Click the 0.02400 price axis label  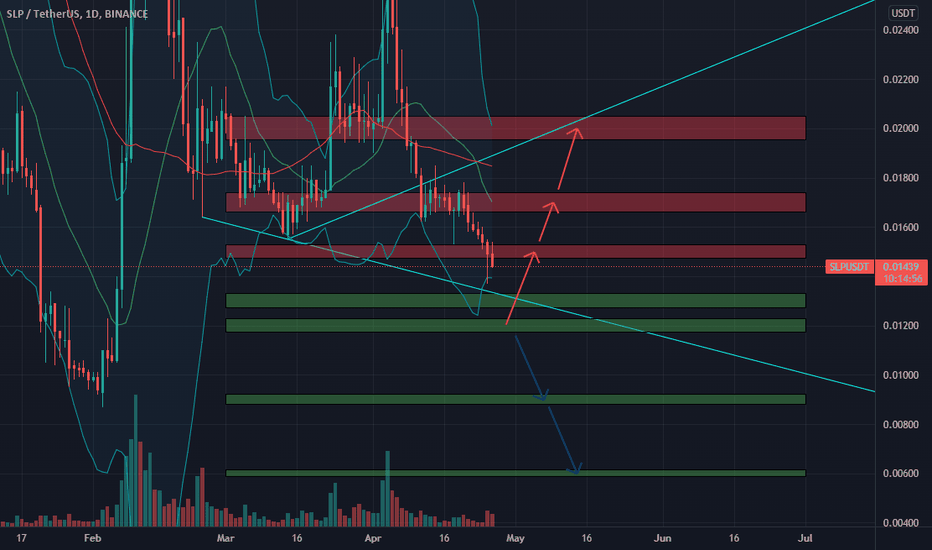click(901, 30)
